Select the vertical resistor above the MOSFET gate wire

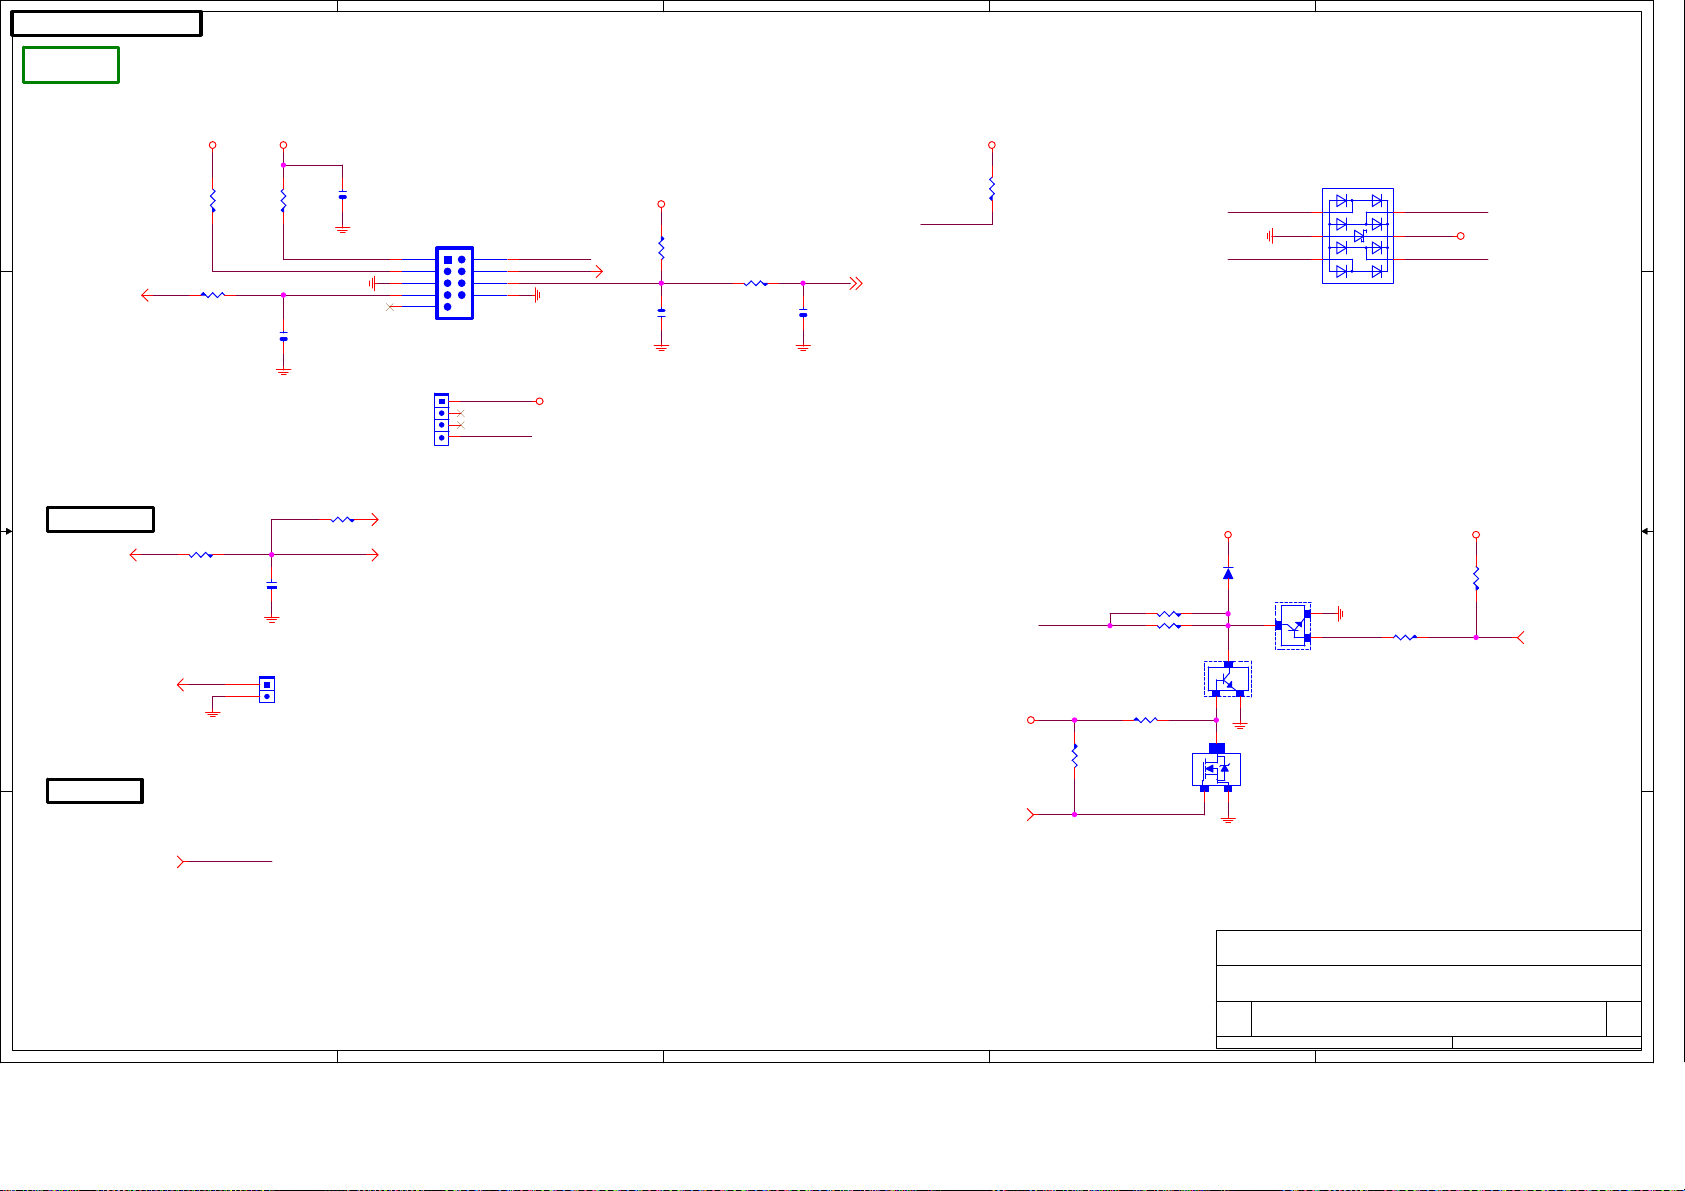click(1074, 757)
